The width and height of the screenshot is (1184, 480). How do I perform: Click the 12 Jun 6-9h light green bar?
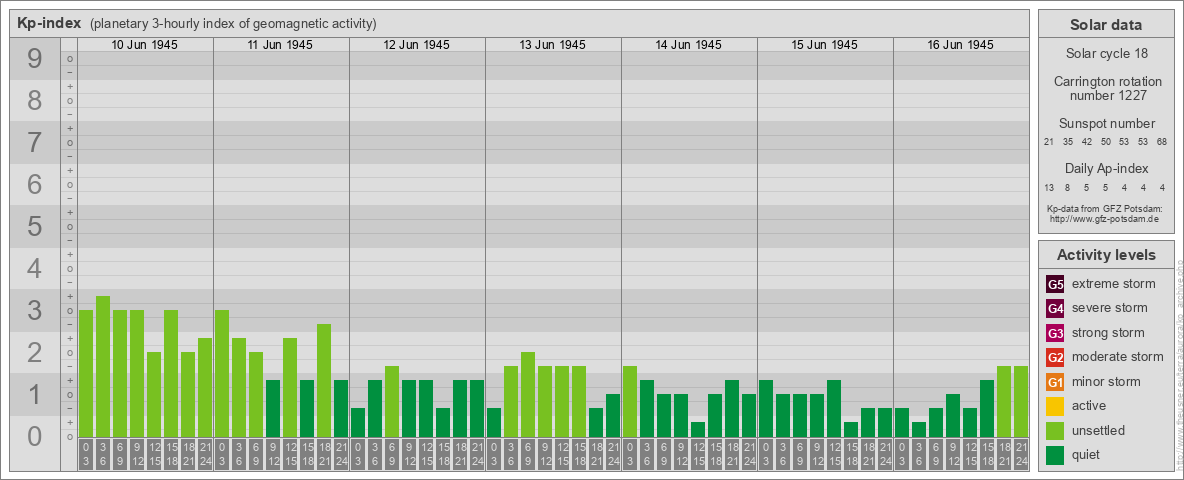tap(392, 402)
